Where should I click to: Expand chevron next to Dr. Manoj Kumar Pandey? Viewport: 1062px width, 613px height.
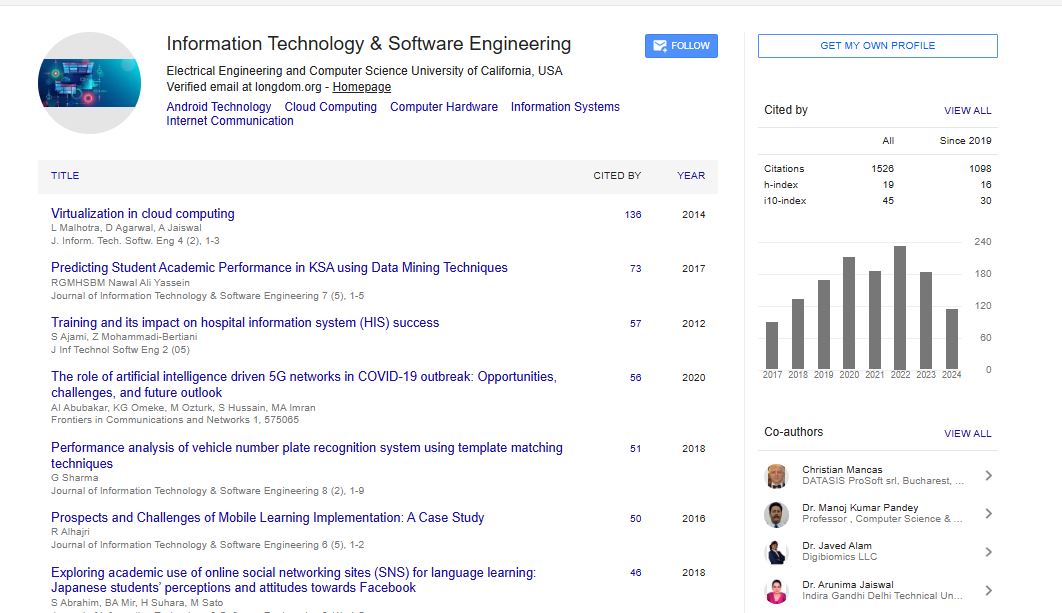988,514
